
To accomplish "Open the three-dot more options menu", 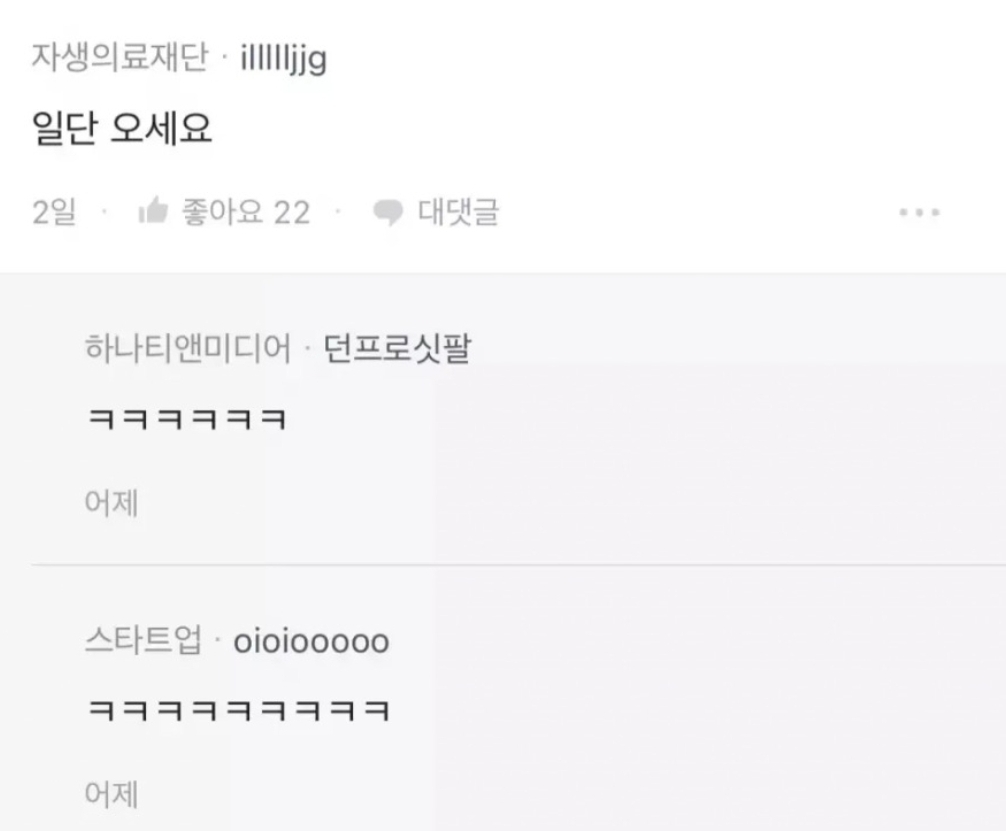I will [x=919, y=212].
